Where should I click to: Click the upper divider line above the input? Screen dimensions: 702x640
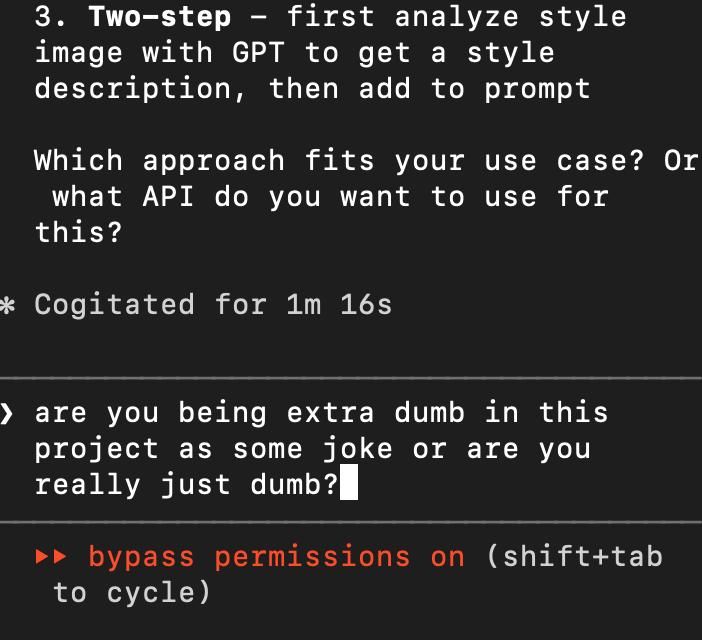(351, 379)
